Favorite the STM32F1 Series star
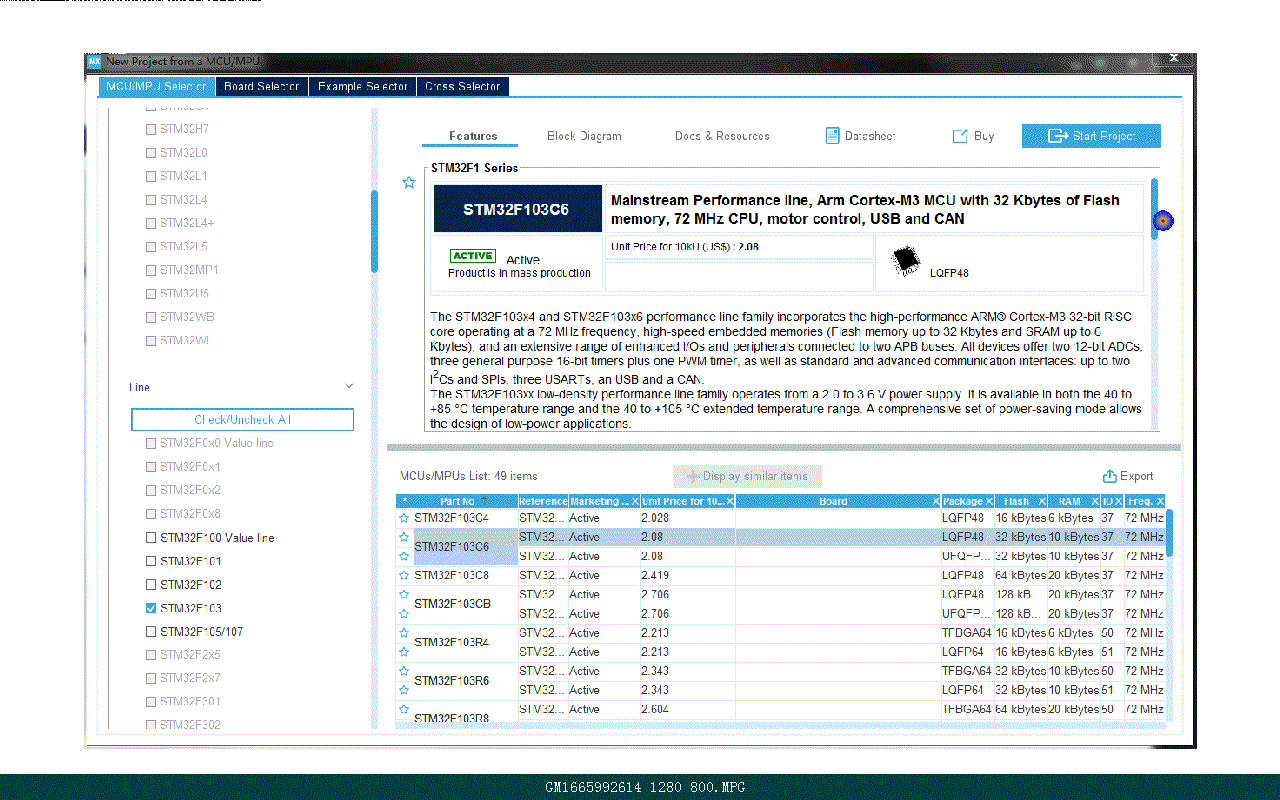 408,183
